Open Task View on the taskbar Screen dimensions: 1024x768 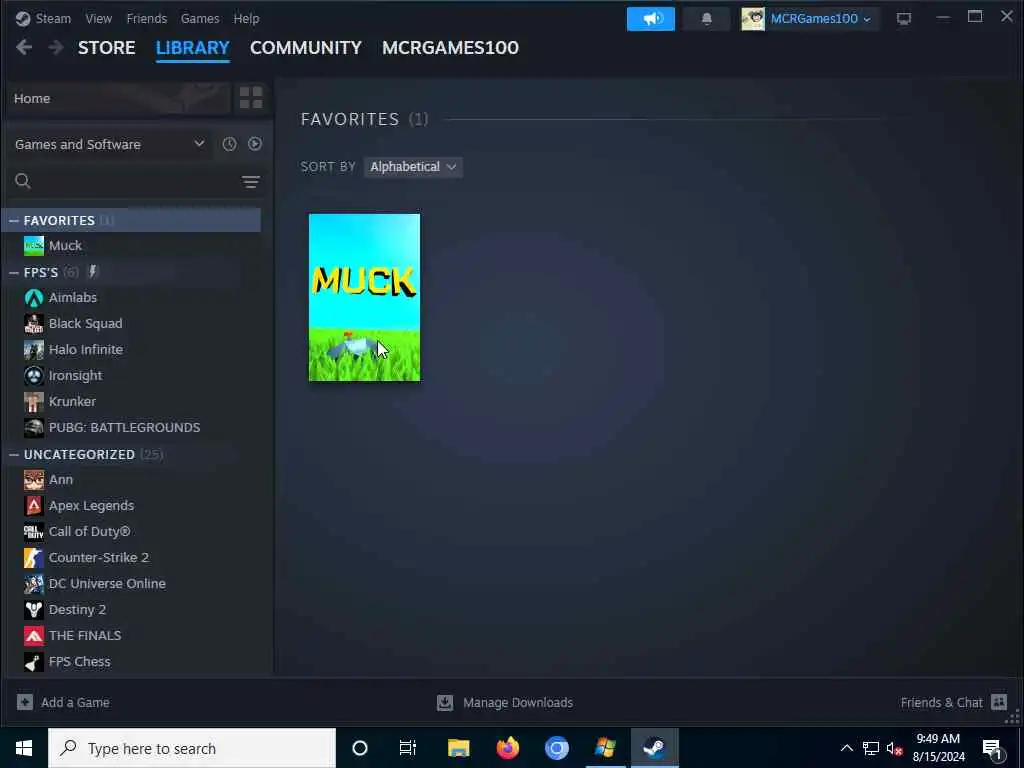point(408,748)
